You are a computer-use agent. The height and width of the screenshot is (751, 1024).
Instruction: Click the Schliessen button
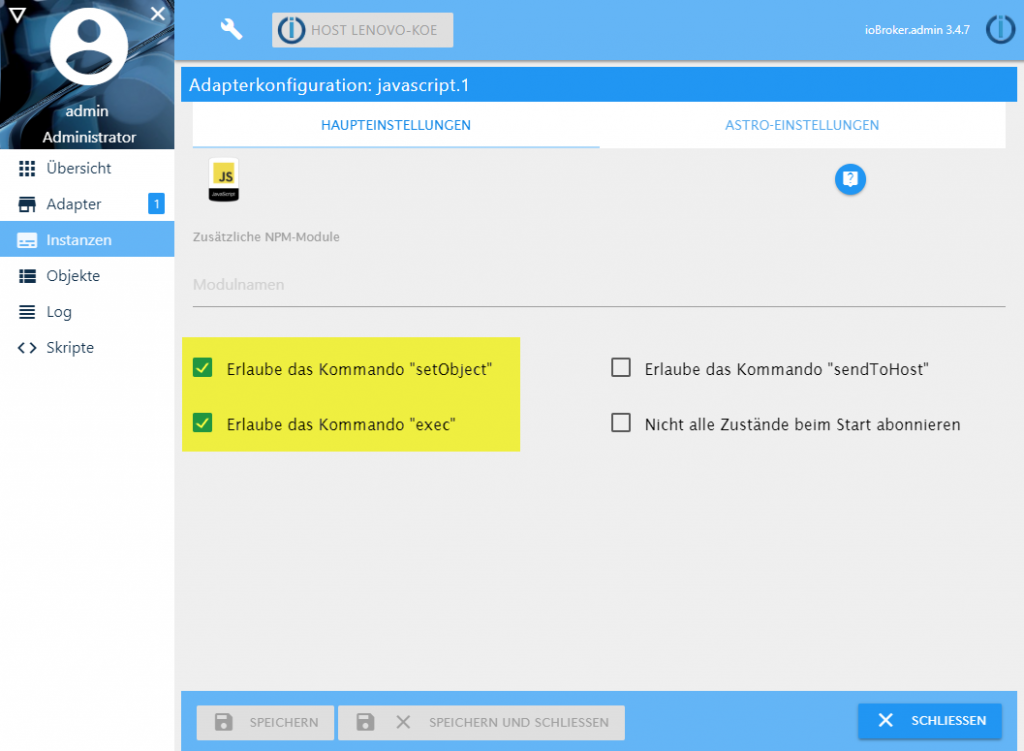click(x=929, y=720)
